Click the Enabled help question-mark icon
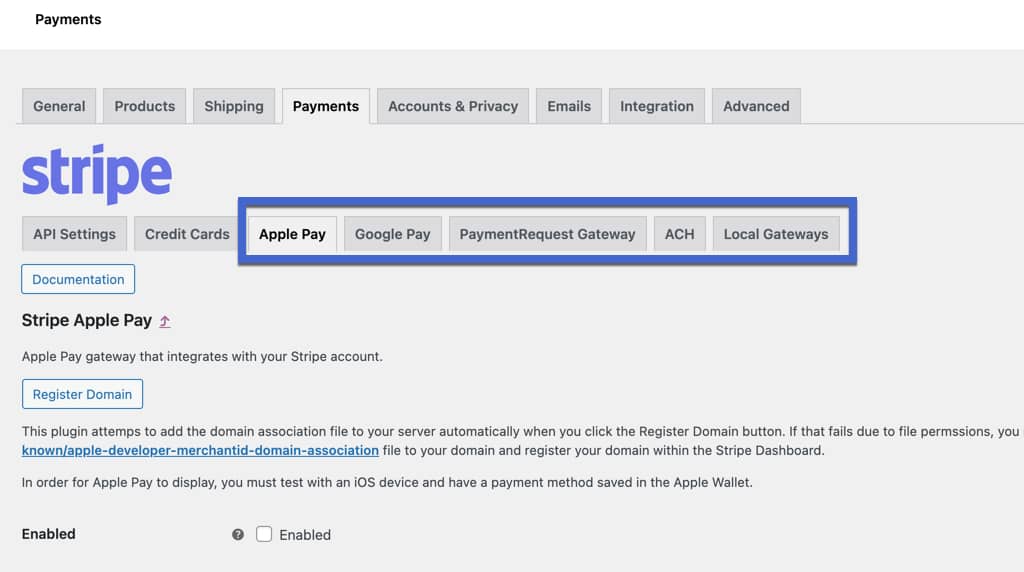 coord(238,534)
